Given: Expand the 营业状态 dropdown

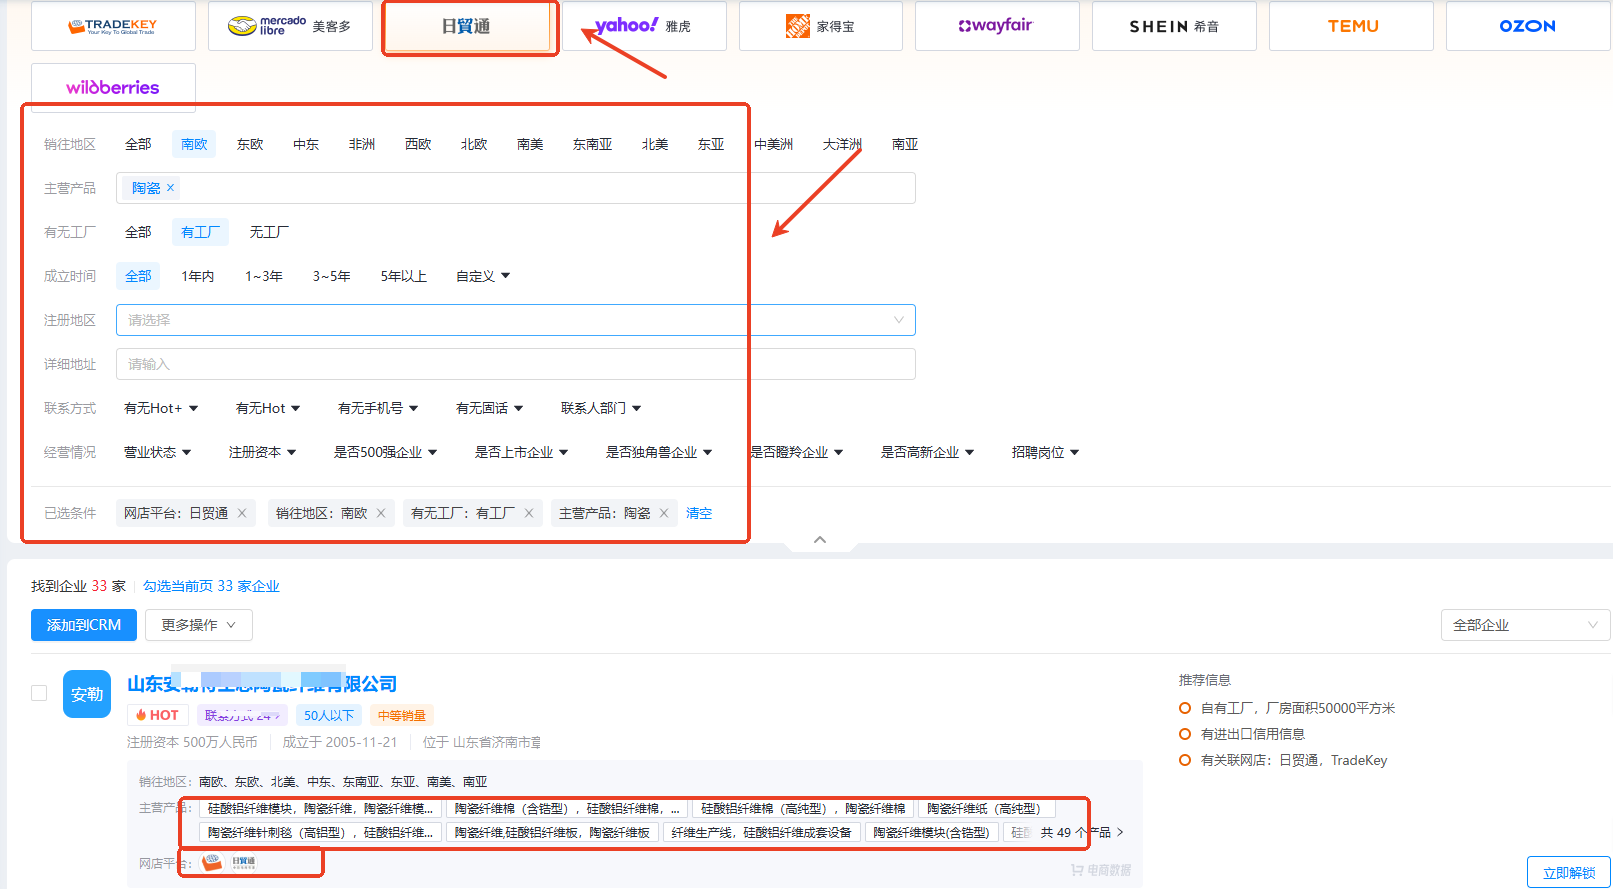Looking at the screenshot, I should 157,452.
